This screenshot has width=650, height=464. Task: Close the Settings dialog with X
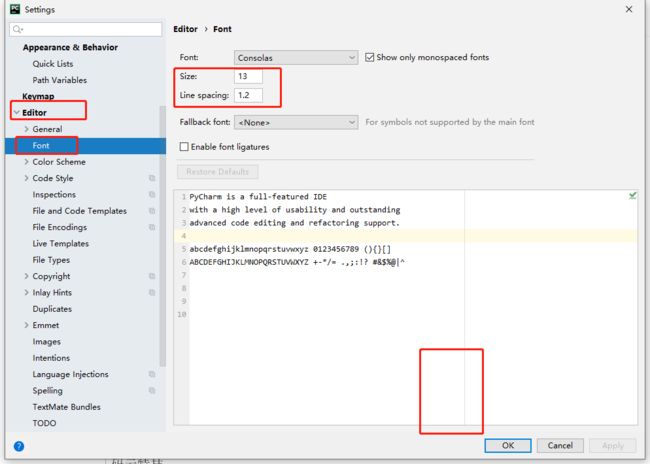(x=629, y=9)
